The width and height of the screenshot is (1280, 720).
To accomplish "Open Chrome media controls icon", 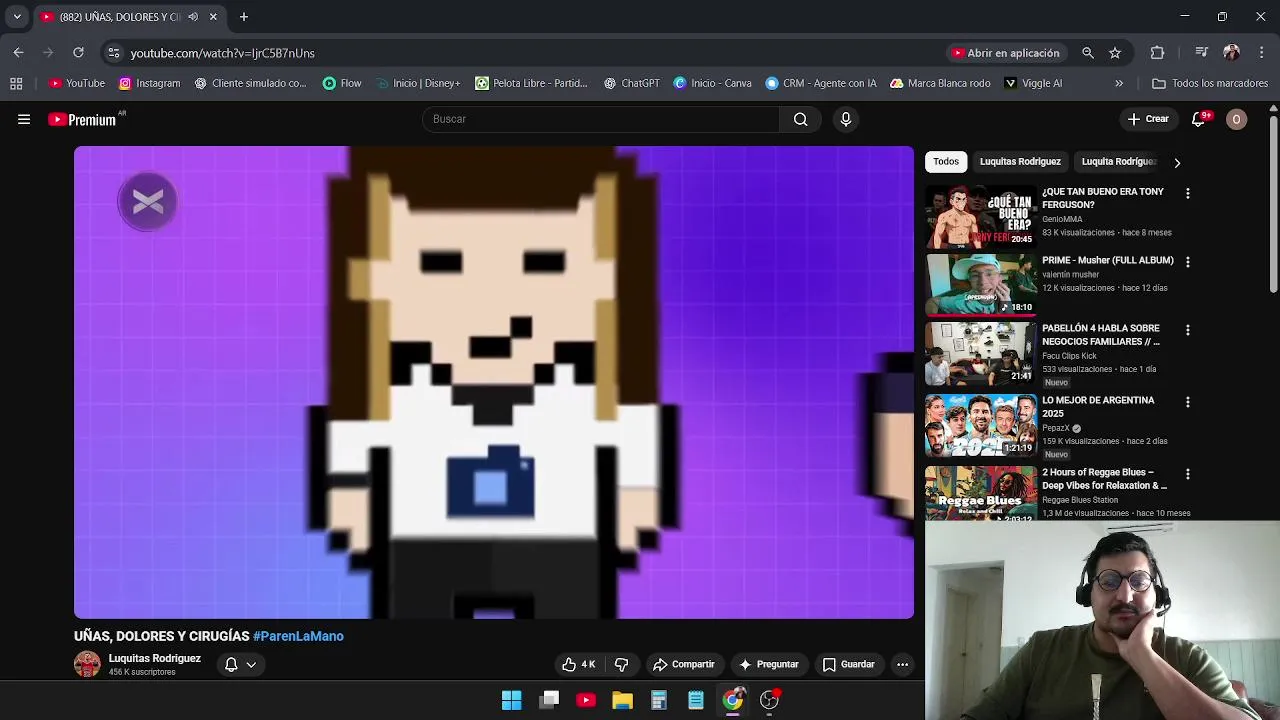I will (x=1202, y=53).
